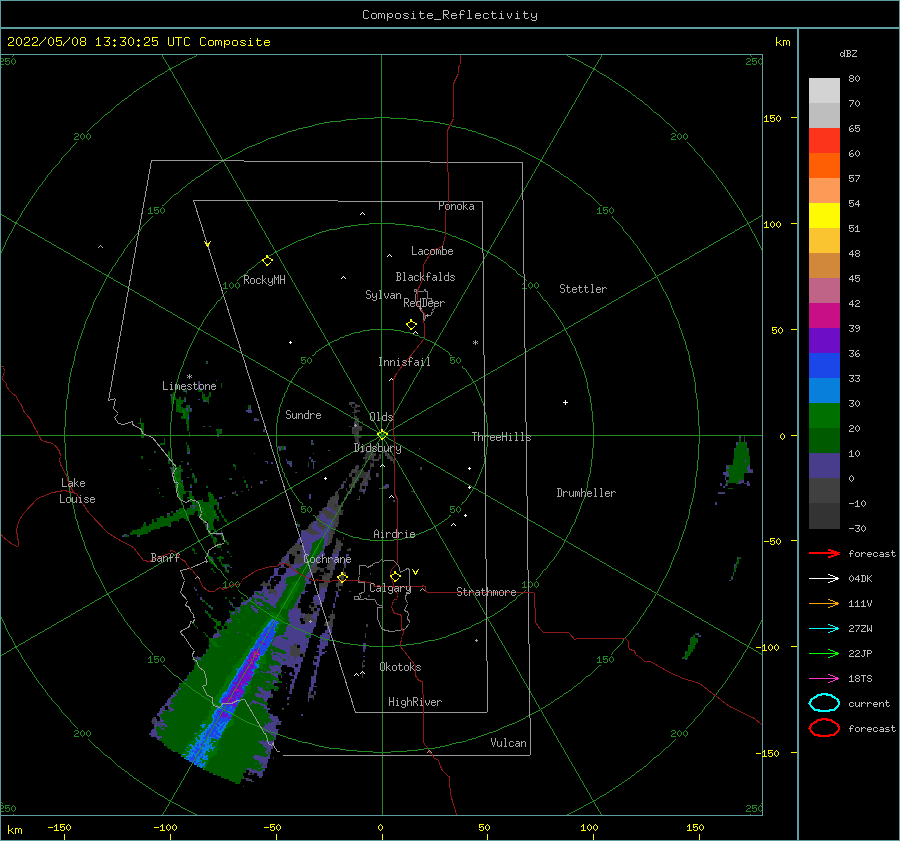Viewport: 900px width, 841px height.
Task: Click the radar center diamond near Olds
Action: click(x=382, y=435)
